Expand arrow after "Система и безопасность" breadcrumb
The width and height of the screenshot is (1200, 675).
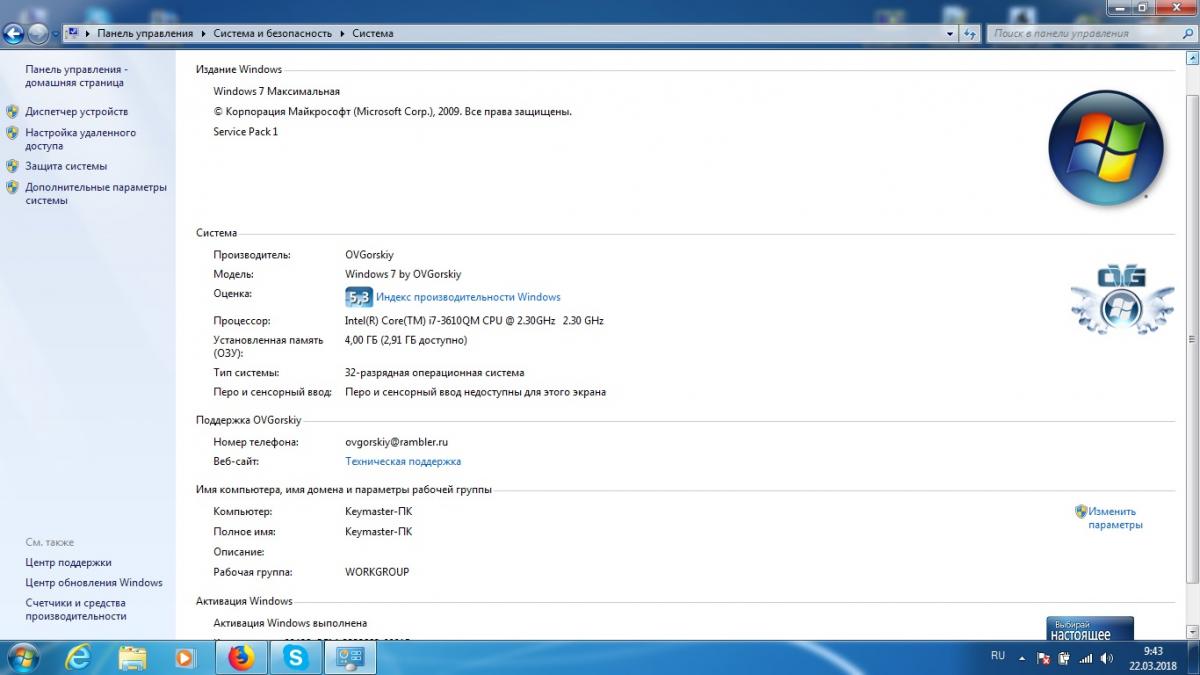coord(342,33)
